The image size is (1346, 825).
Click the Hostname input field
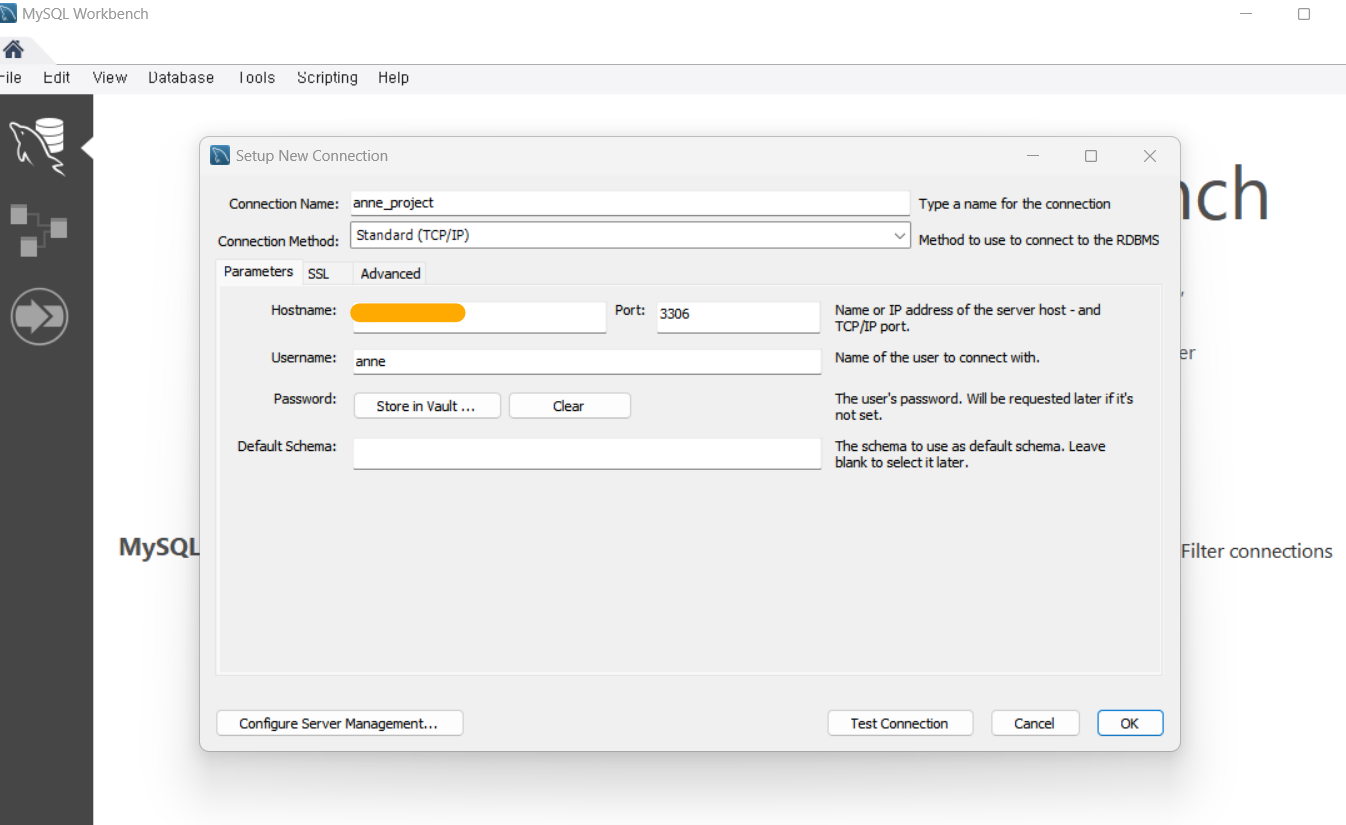coord(479,317)
